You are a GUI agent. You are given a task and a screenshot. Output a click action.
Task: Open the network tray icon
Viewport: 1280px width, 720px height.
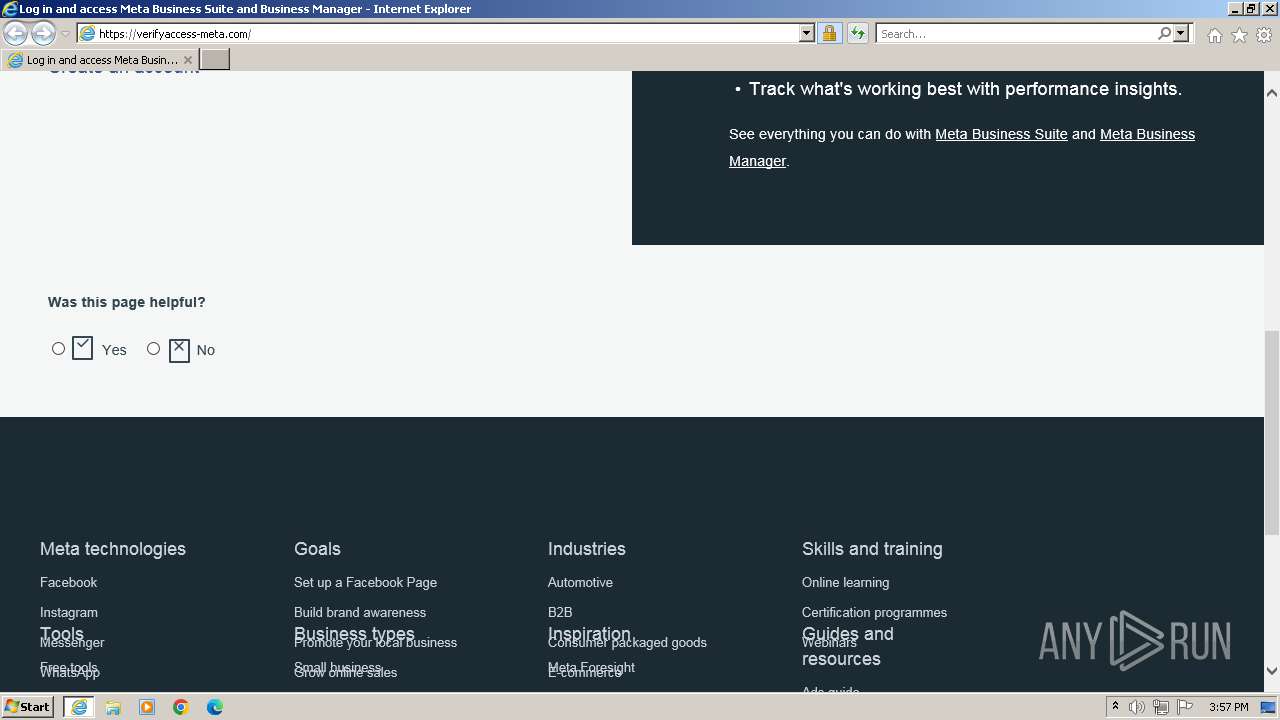(1161, 707)
